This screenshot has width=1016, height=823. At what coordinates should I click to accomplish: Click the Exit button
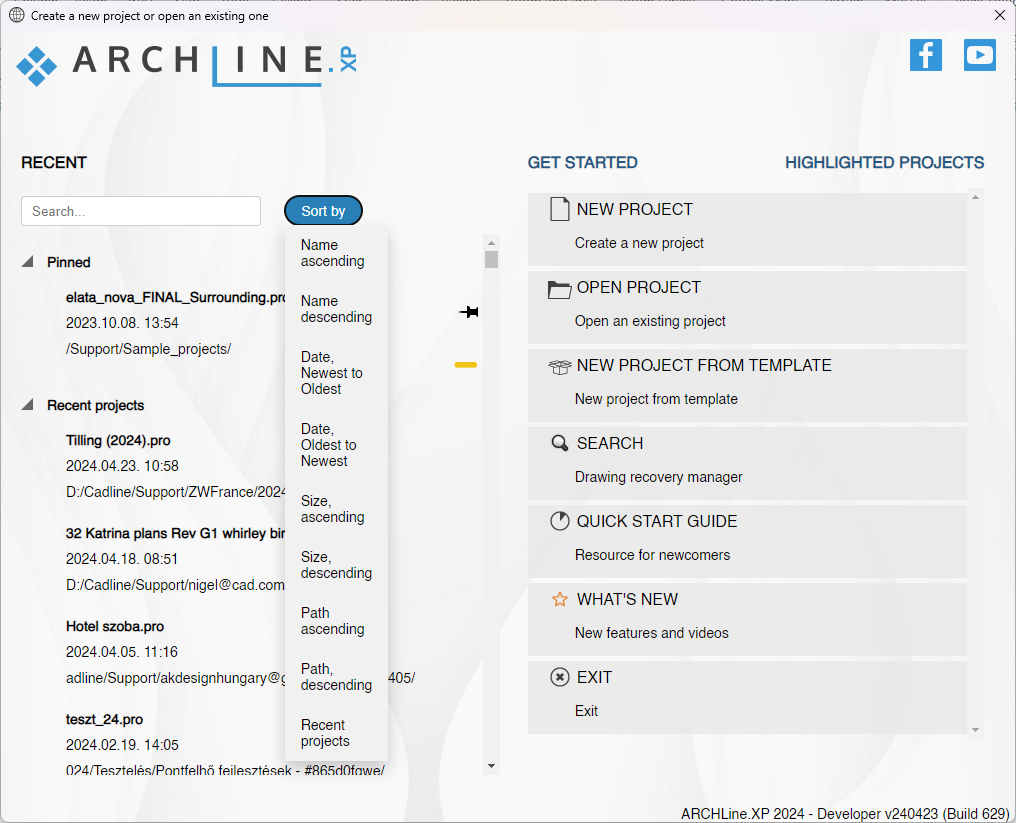coord(747,697)
